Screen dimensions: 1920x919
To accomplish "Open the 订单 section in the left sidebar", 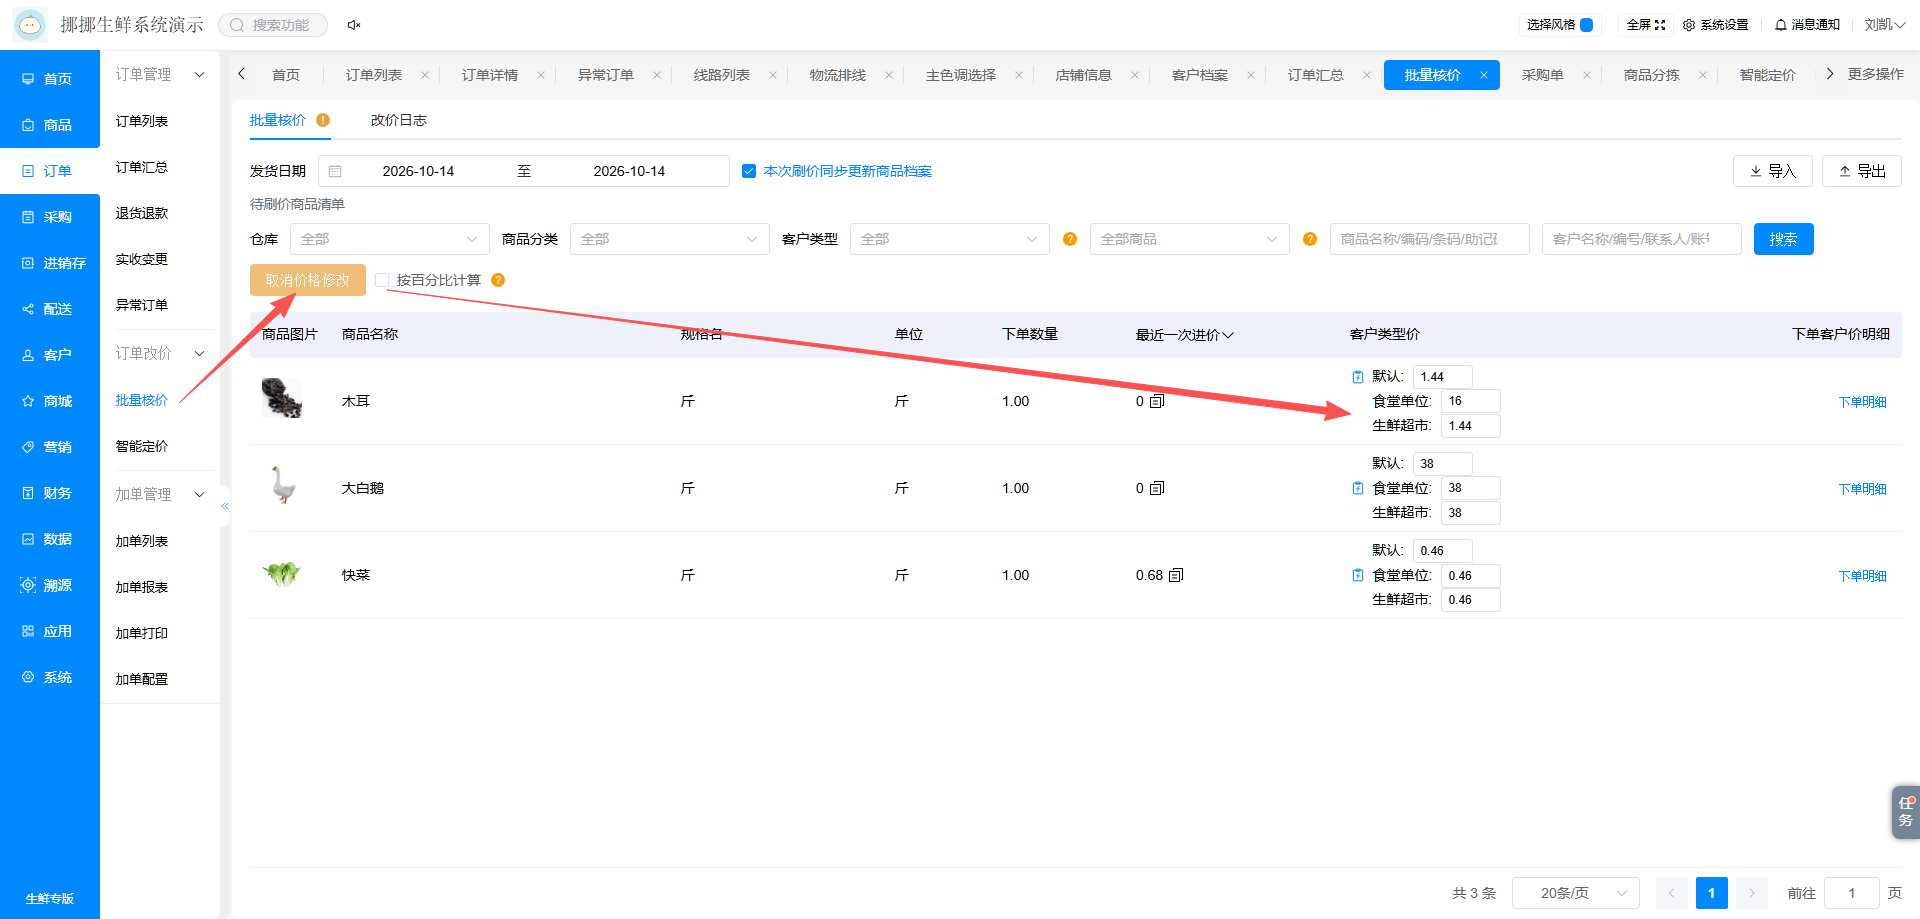I will [50, 171].
